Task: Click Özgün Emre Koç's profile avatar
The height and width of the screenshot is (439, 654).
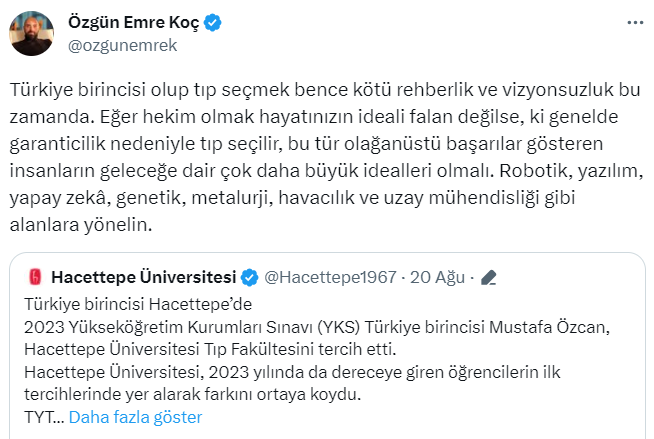Action: click(31, 32)
